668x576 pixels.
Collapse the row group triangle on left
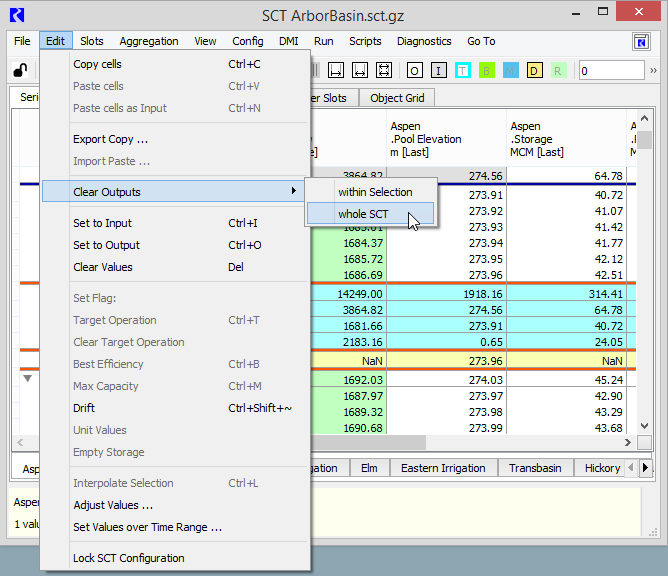tap(27, 379)
